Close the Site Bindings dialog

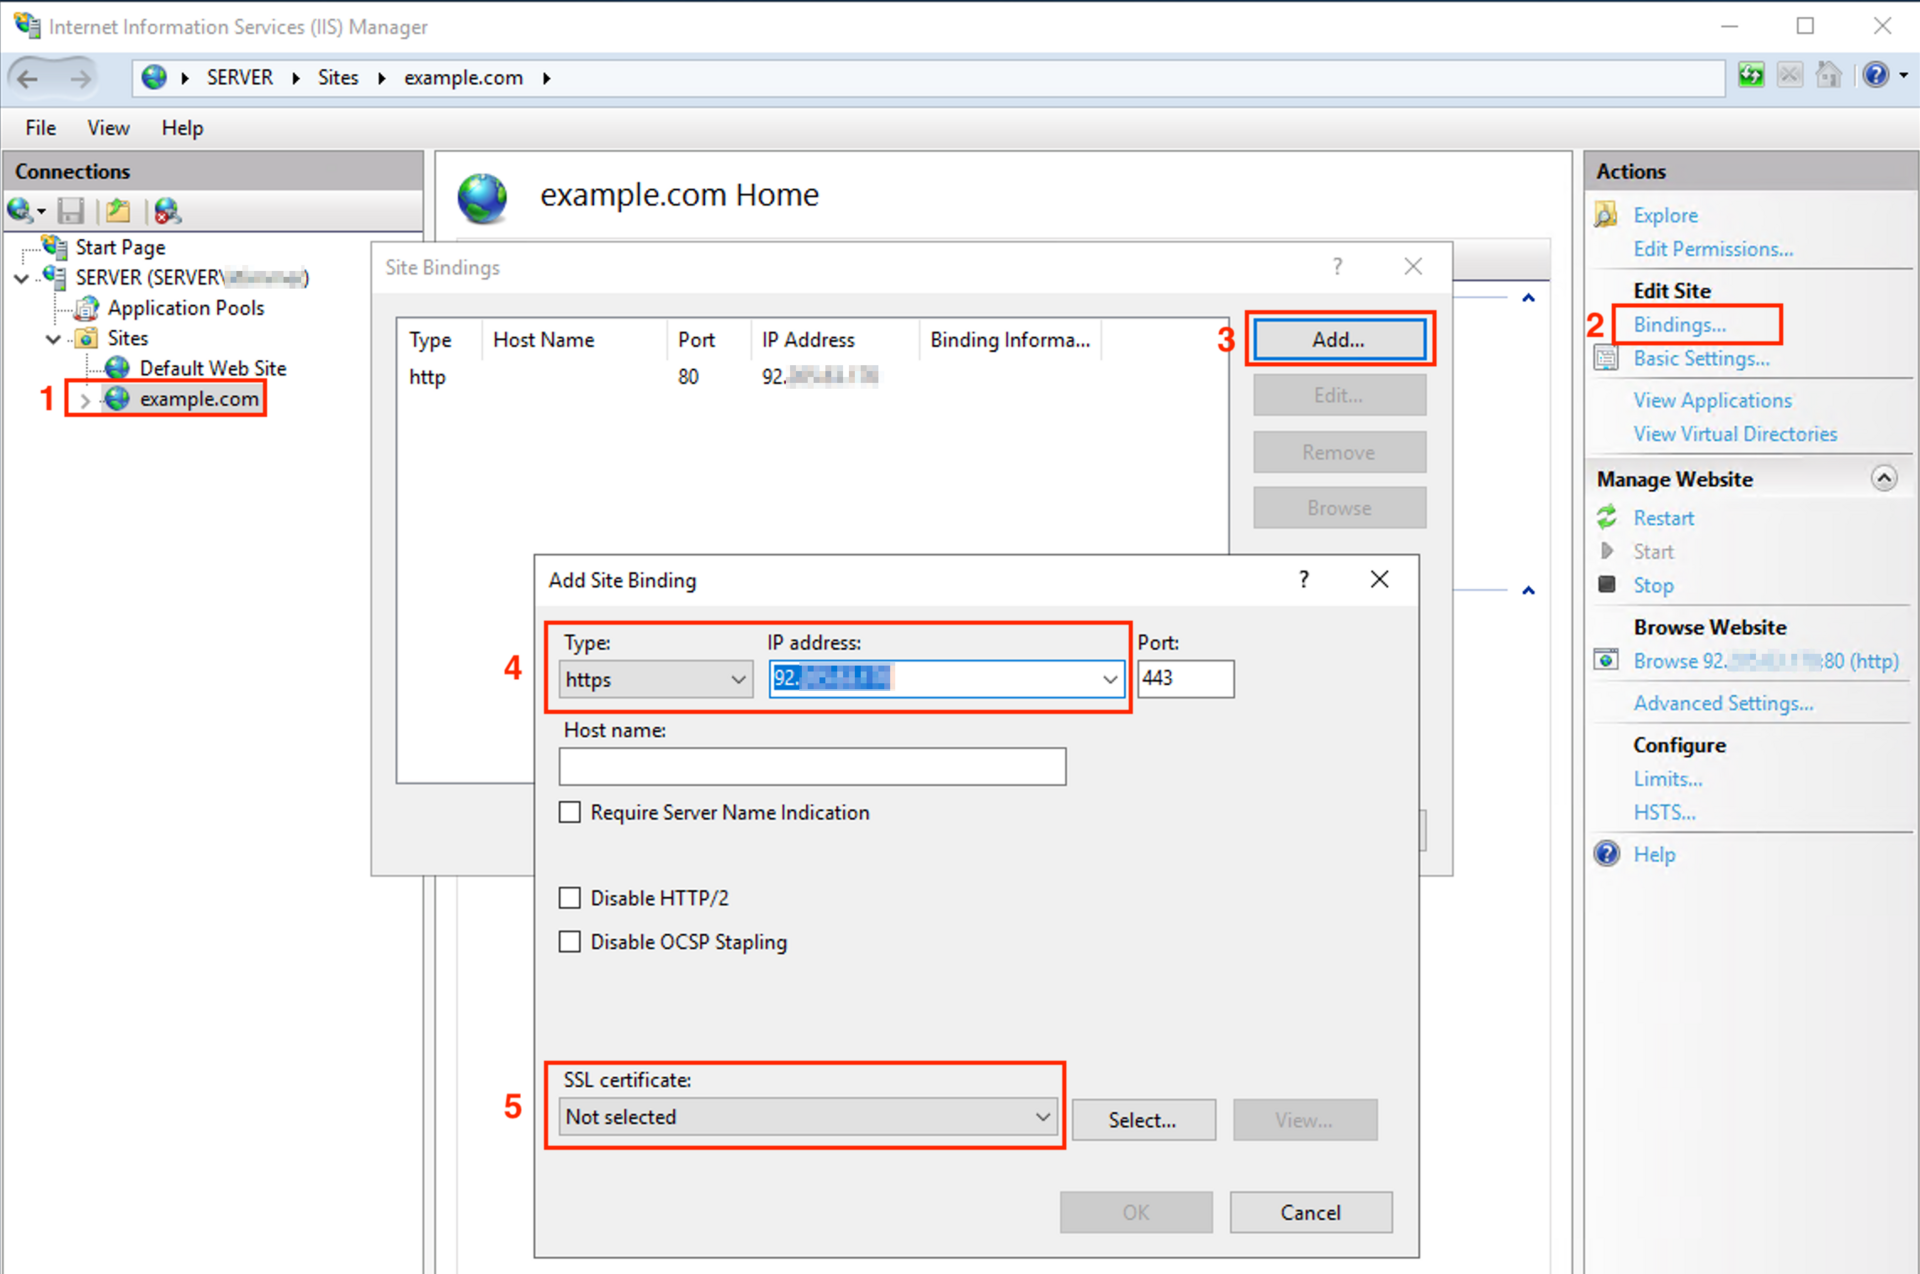pyautogui.click(x=1412, y=266)
